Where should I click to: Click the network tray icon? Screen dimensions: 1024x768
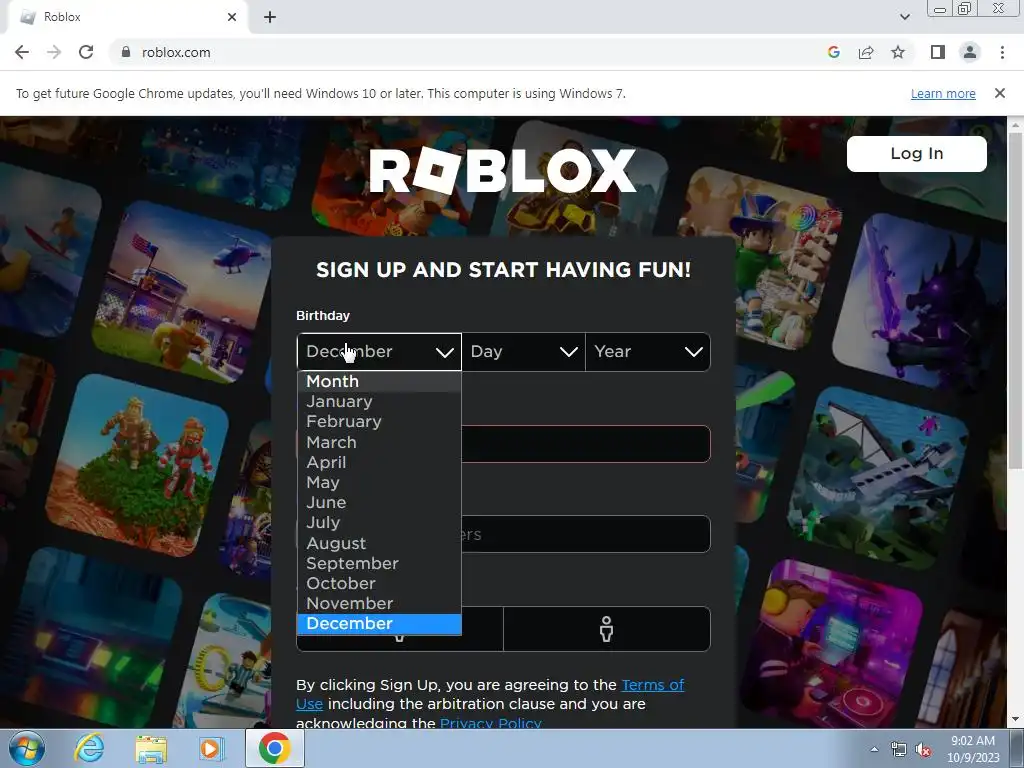click(899, 750)
